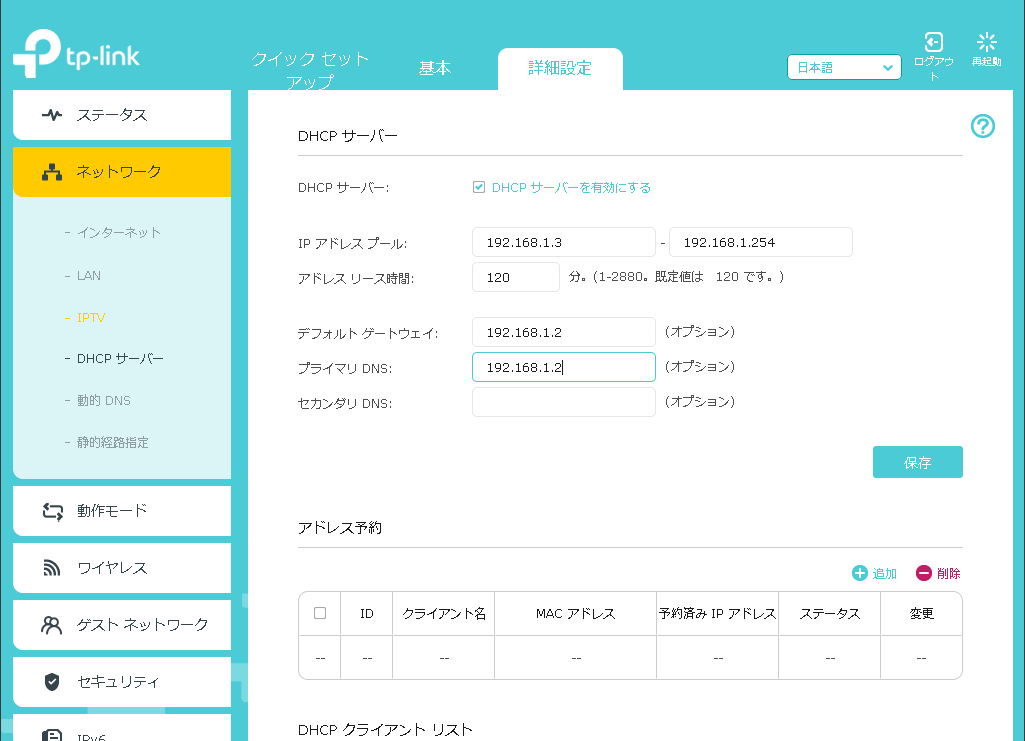The image size is (1025, 741).
Task: Click the logout icon in header
Action: 933,42
